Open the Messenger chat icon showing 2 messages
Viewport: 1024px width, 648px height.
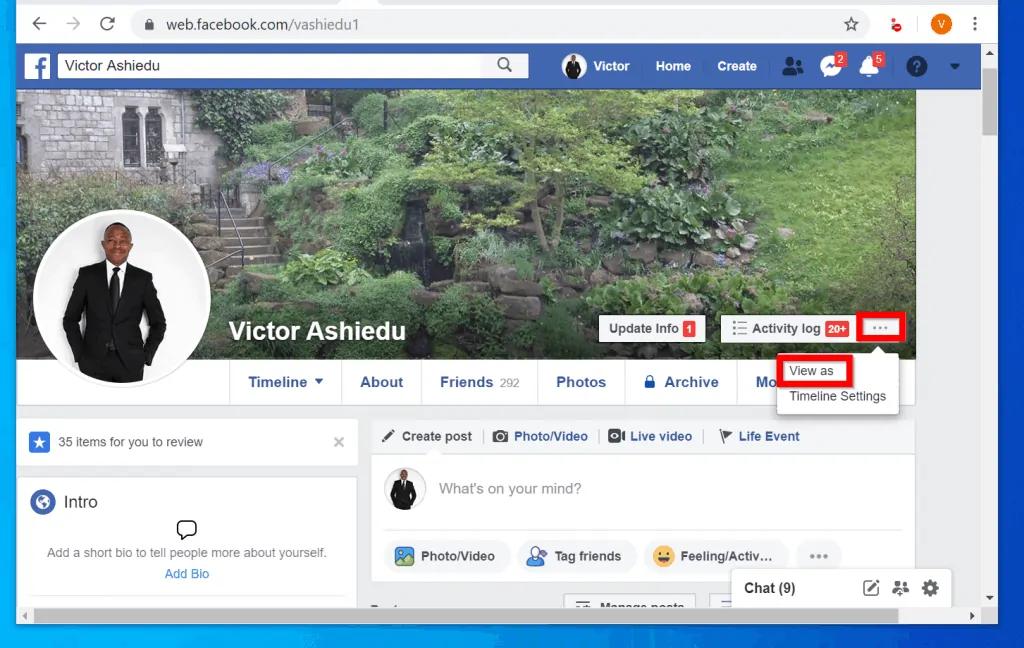tap(829, 67)
